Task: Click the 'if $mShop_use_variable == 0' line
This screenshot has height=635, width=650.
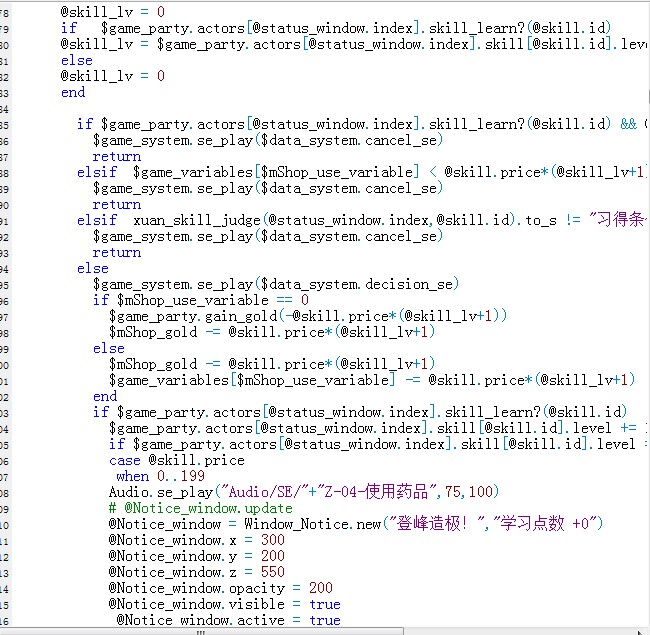Action: pyautogui.click(x=201, y=300)
